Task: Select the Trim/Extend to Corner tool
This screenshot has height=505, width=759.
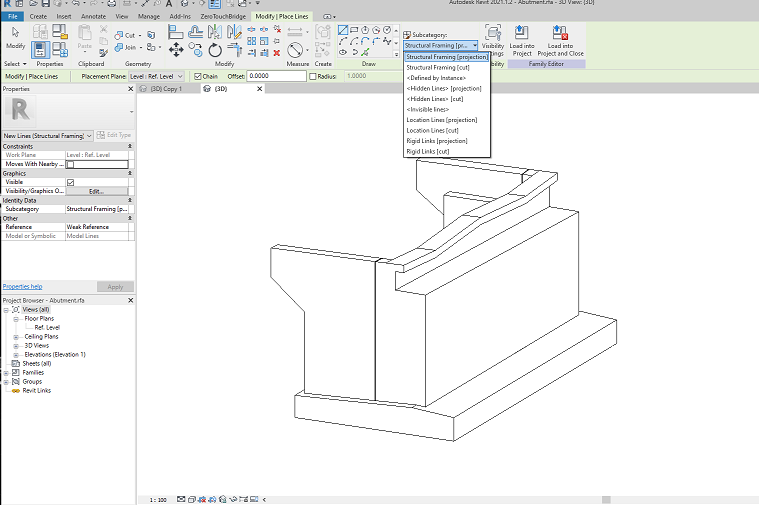Action: click(234, 49)
